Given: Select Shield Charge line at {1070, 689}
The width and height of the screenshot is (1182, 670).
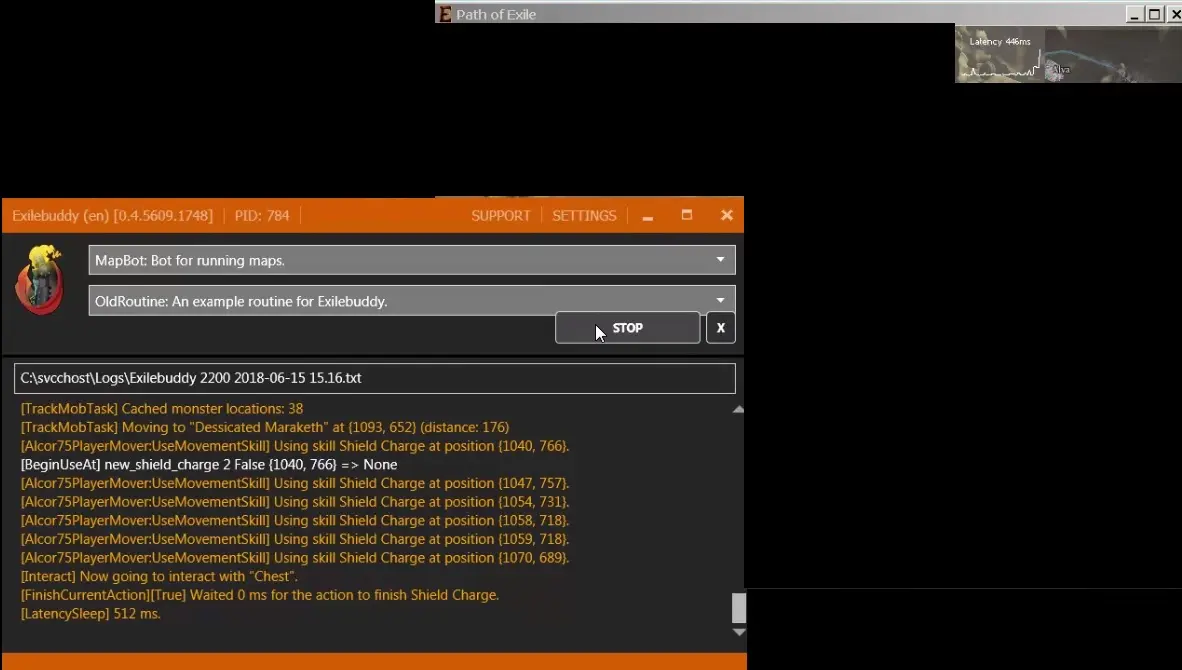Looking at the screenshot, I should point(295,558).
